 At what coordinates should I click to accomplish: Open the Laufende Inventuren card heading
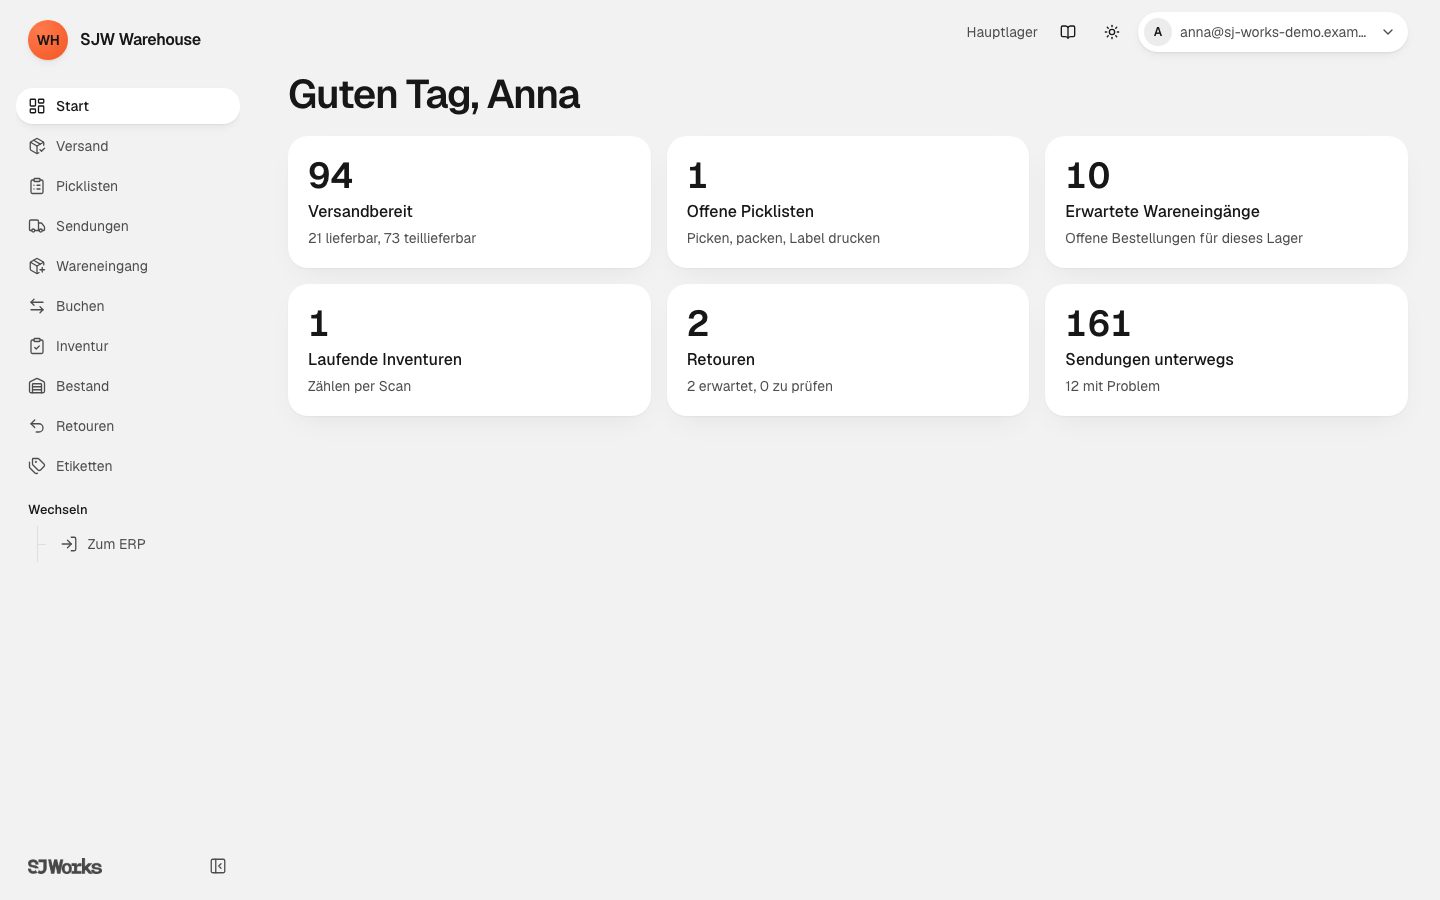(x=385, y=359)
